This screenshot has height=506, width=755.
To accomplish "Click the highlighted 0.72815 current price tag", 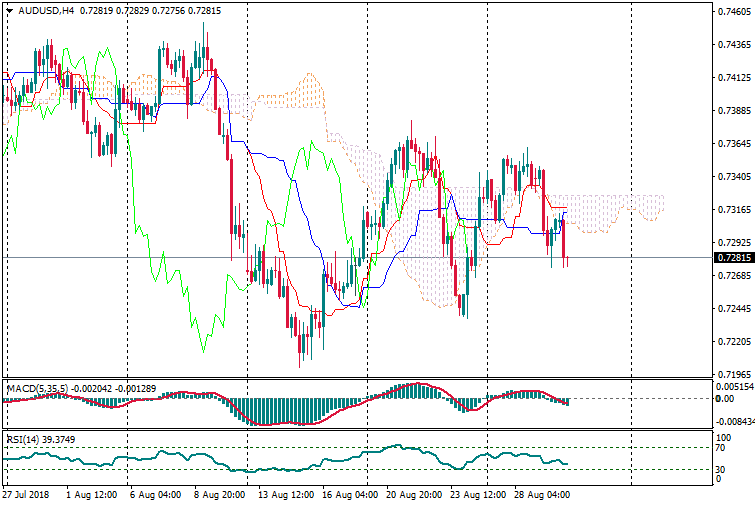I will click(x=734, y=258).
